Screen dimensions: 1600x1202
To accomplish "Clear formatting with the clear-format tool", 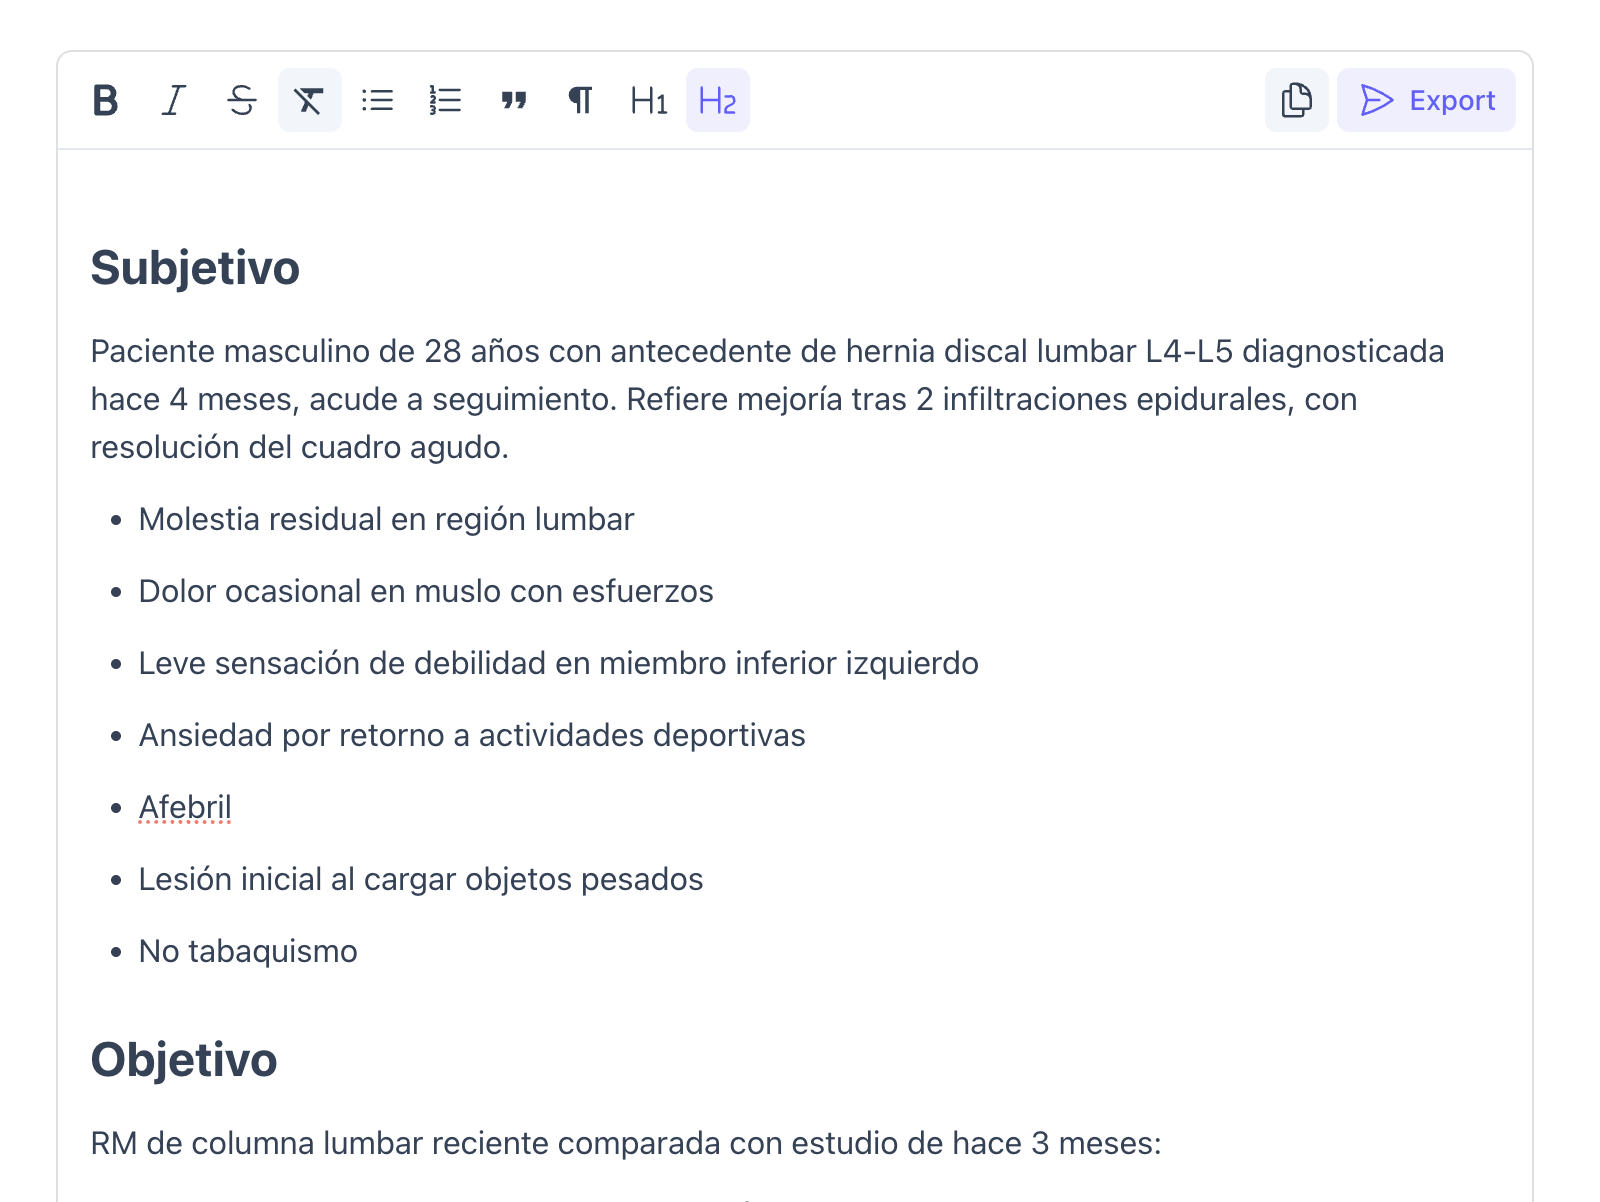I will pyautogui.click(x=309, y=99).
